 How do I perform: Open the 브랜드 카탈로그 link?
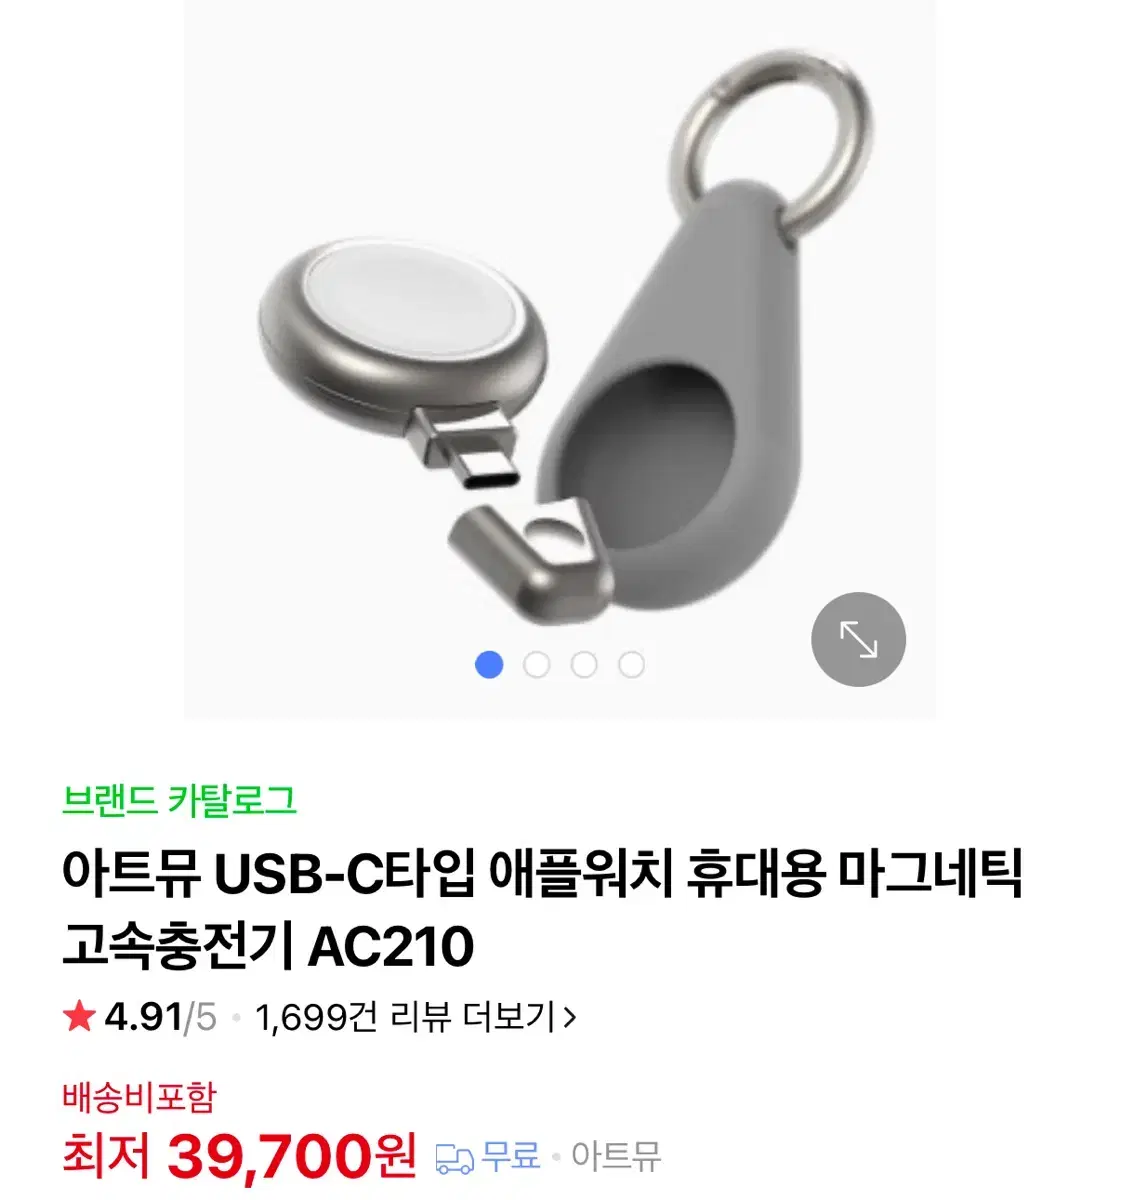point(180,800)
